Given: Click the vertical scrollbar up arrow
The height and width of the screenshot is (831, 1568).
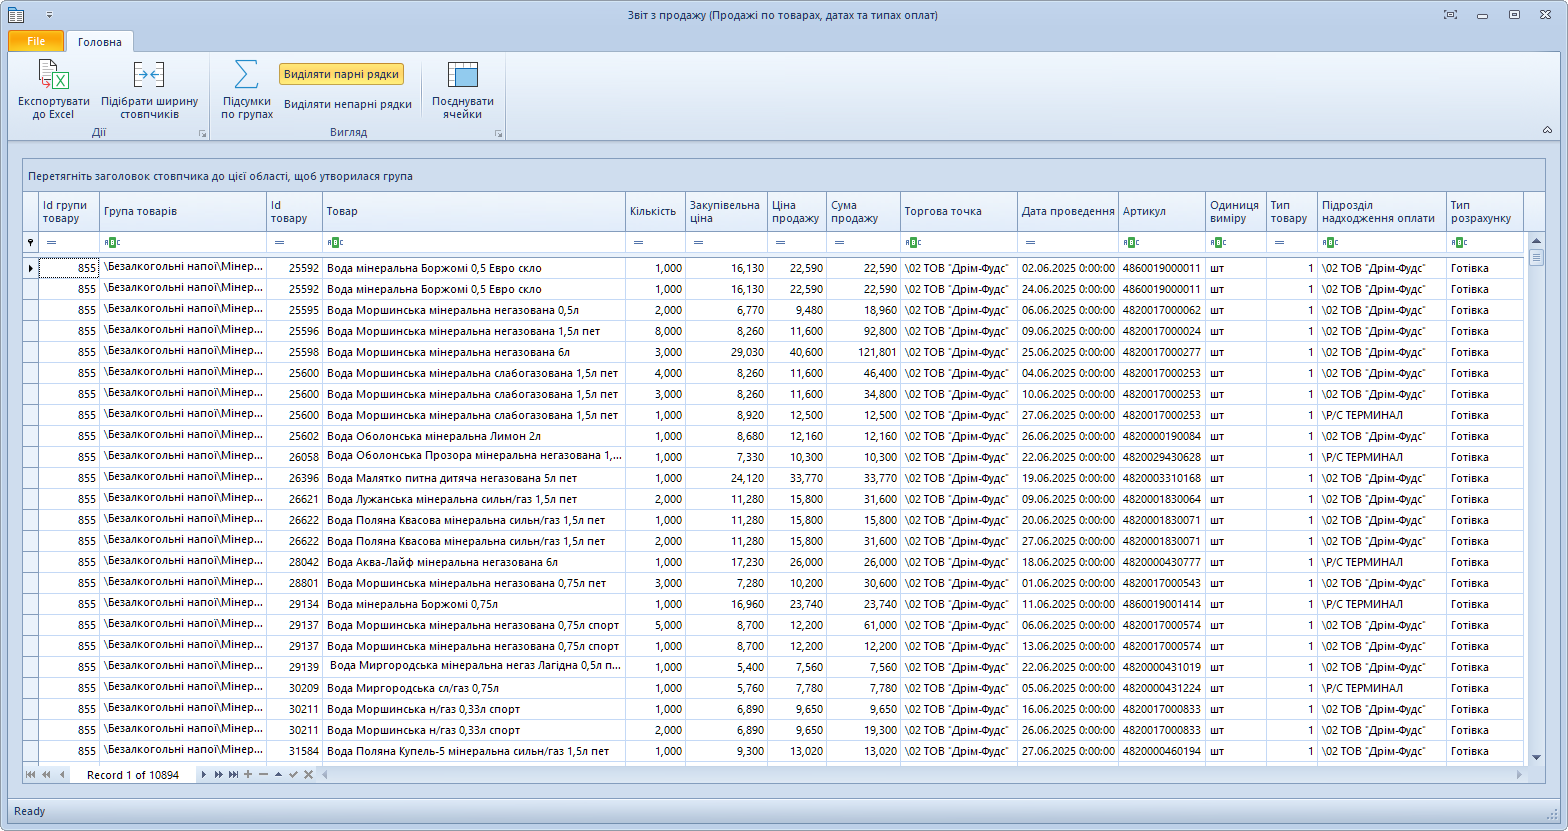Looking at the screenshot, I should 1537,240.
